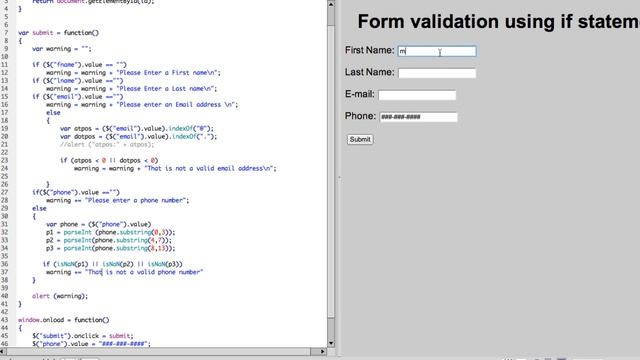
Task: Click 'var submit = function()' code line
Action: (58, 33)
